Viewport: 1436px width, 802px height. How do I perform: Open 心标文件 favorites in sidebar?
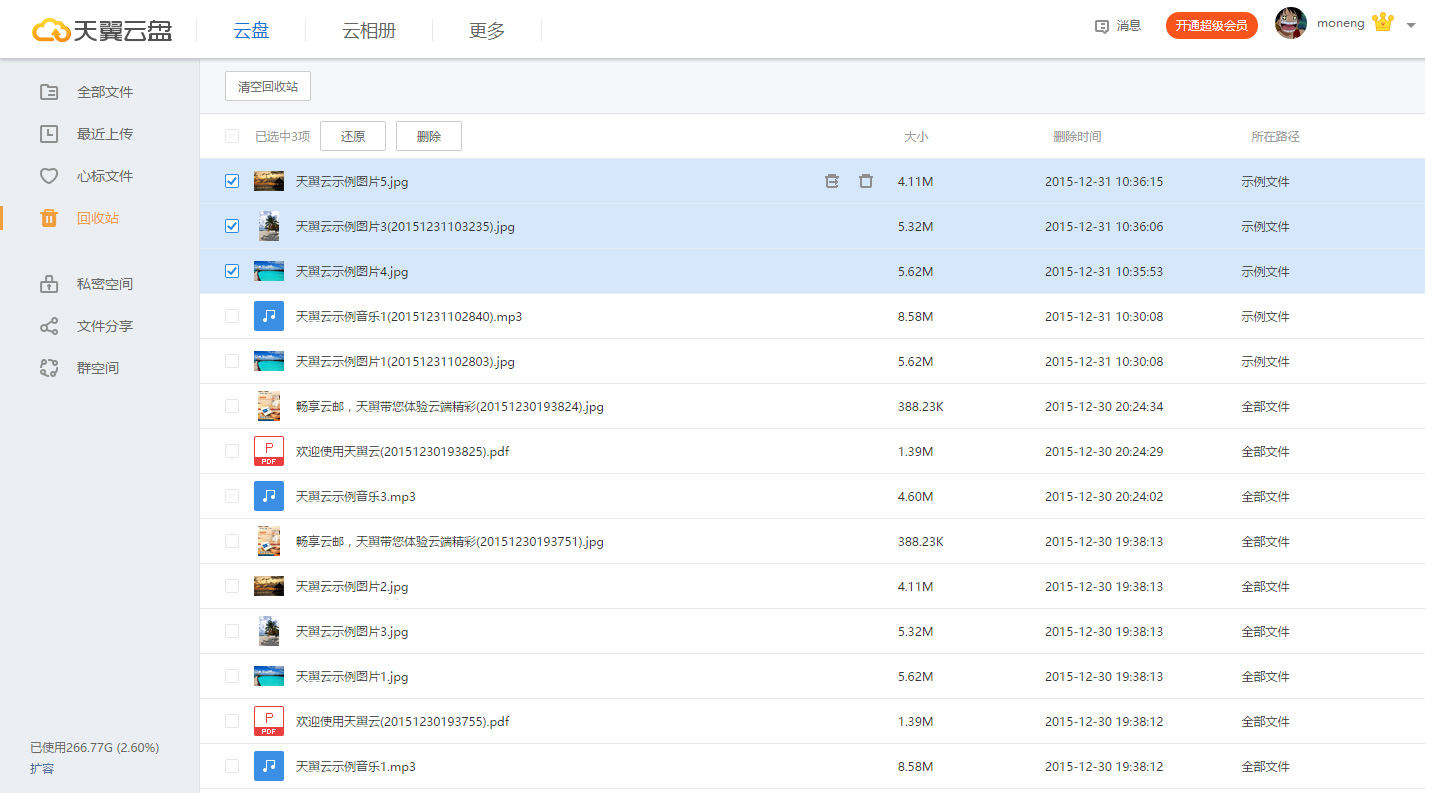[48, 175]
